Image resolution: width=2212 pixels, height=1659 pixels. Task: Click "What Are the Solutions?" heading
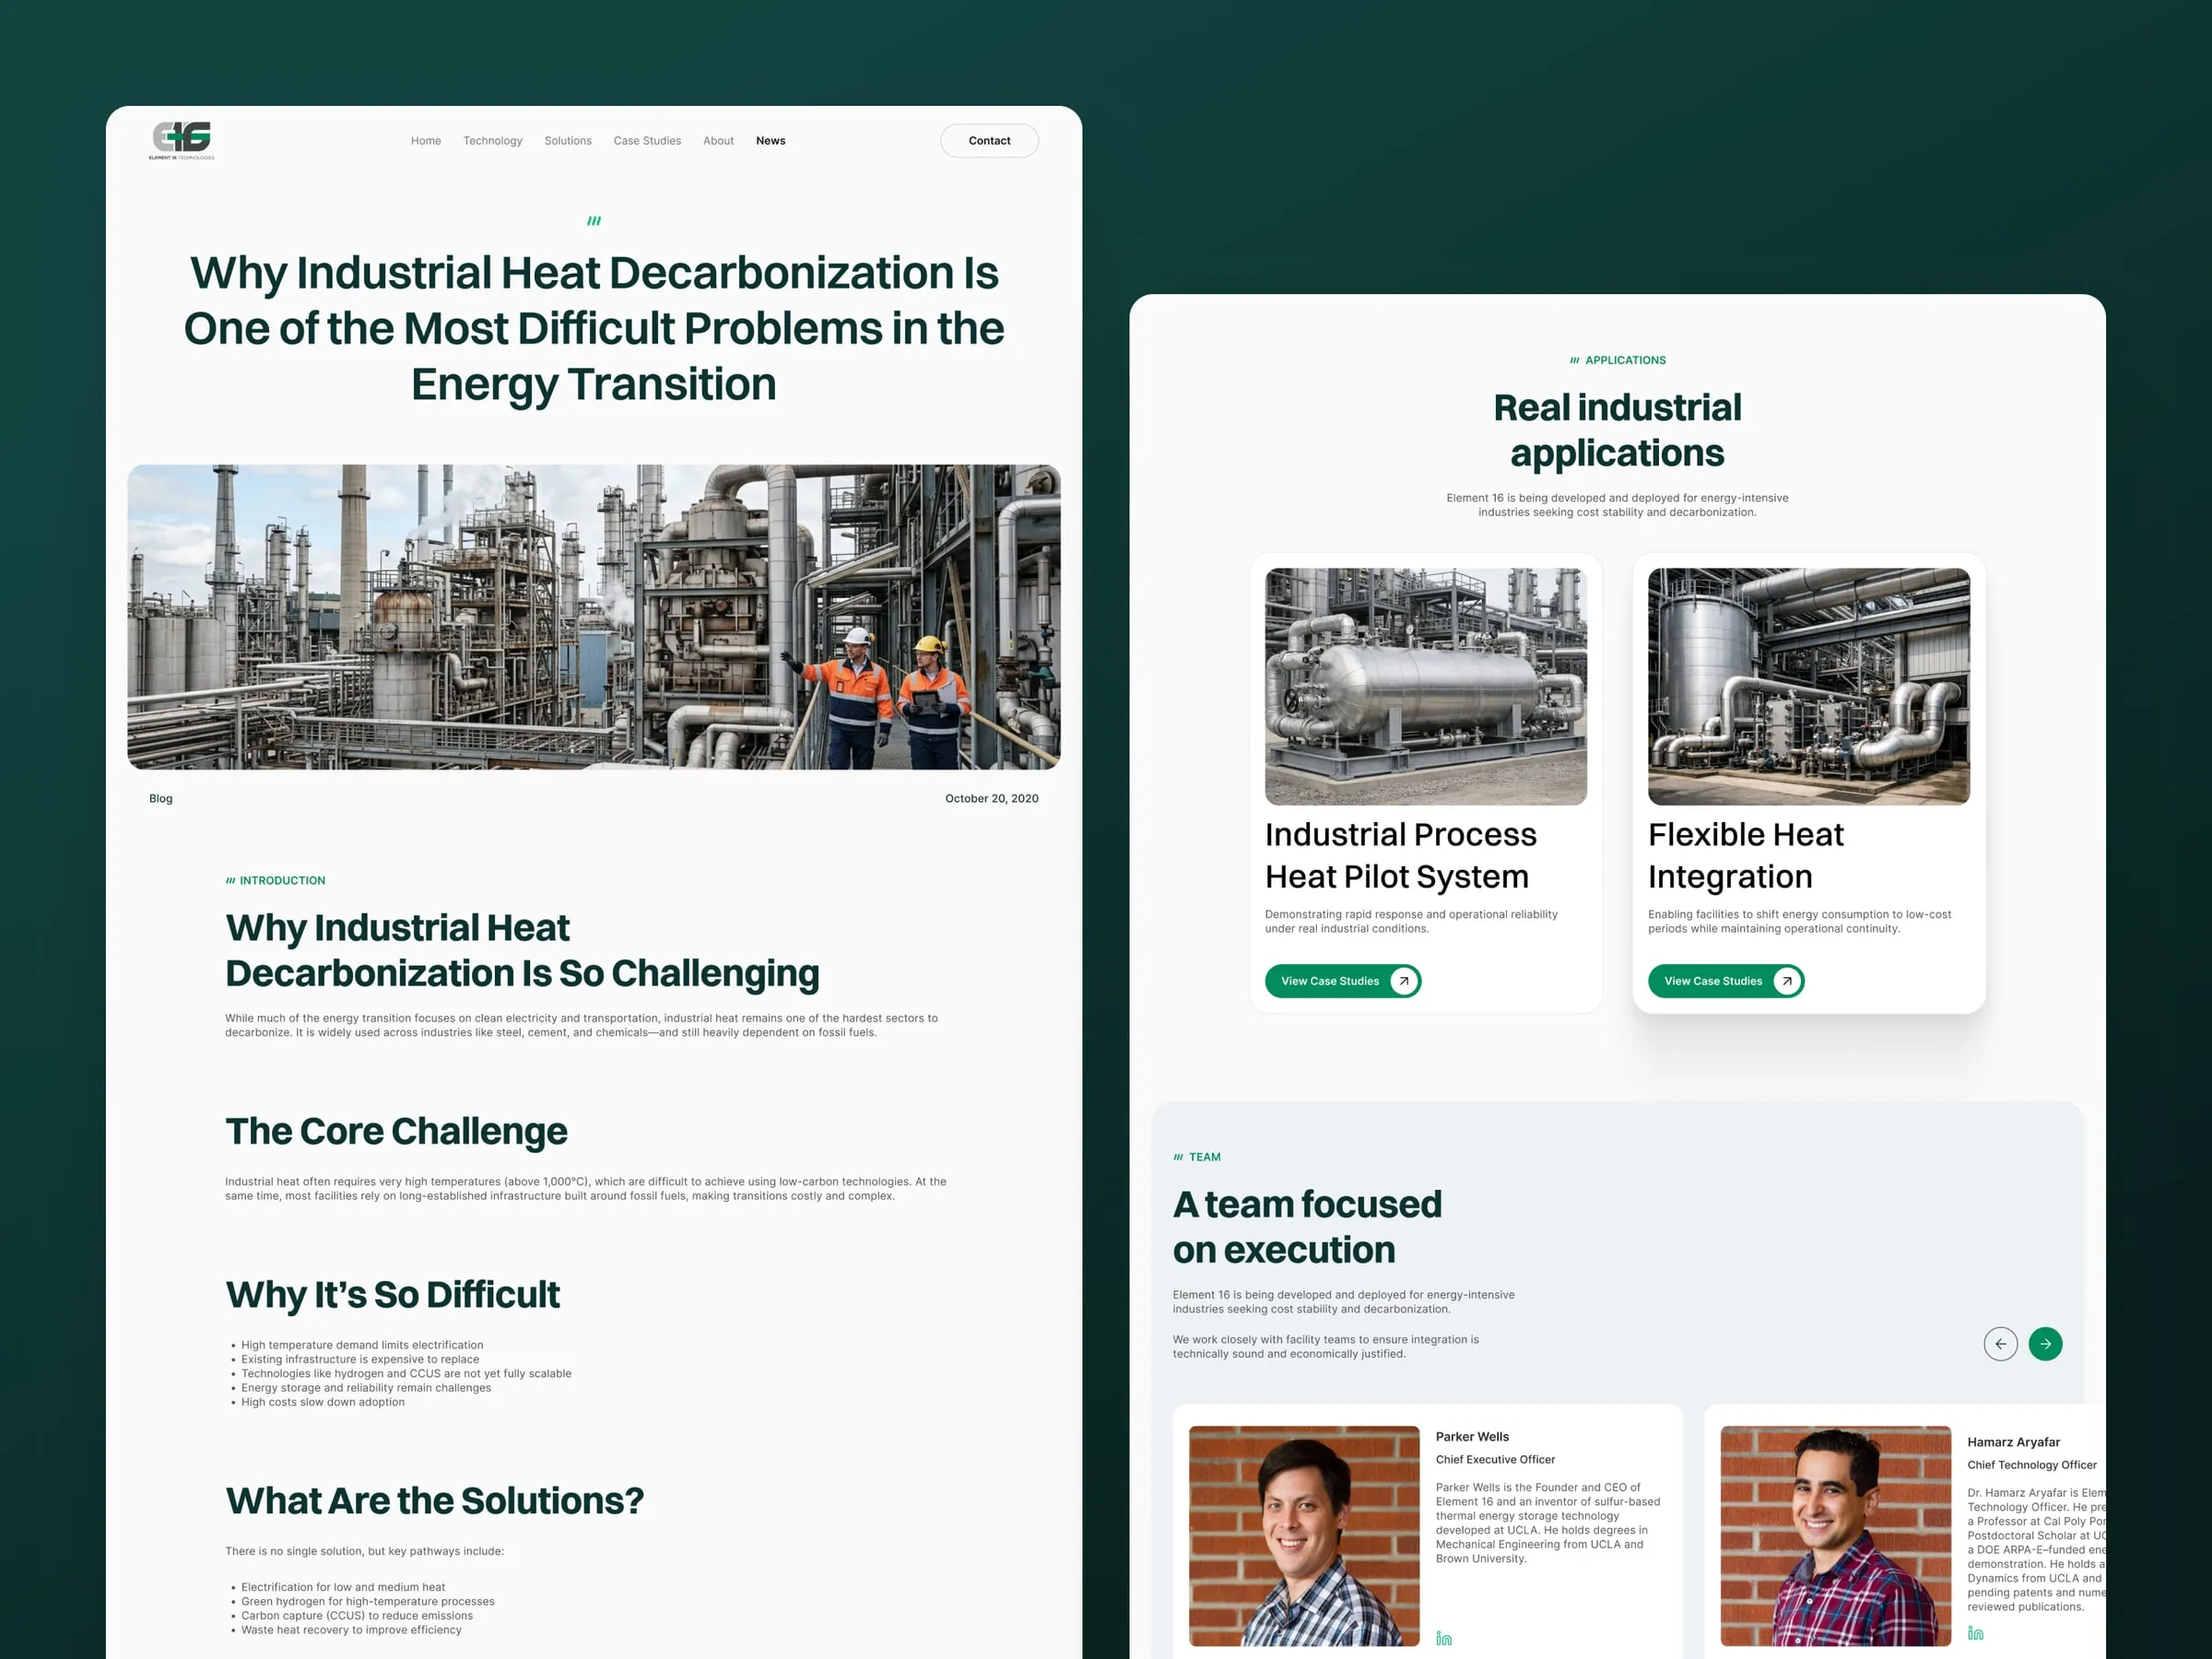[434, 1501]
